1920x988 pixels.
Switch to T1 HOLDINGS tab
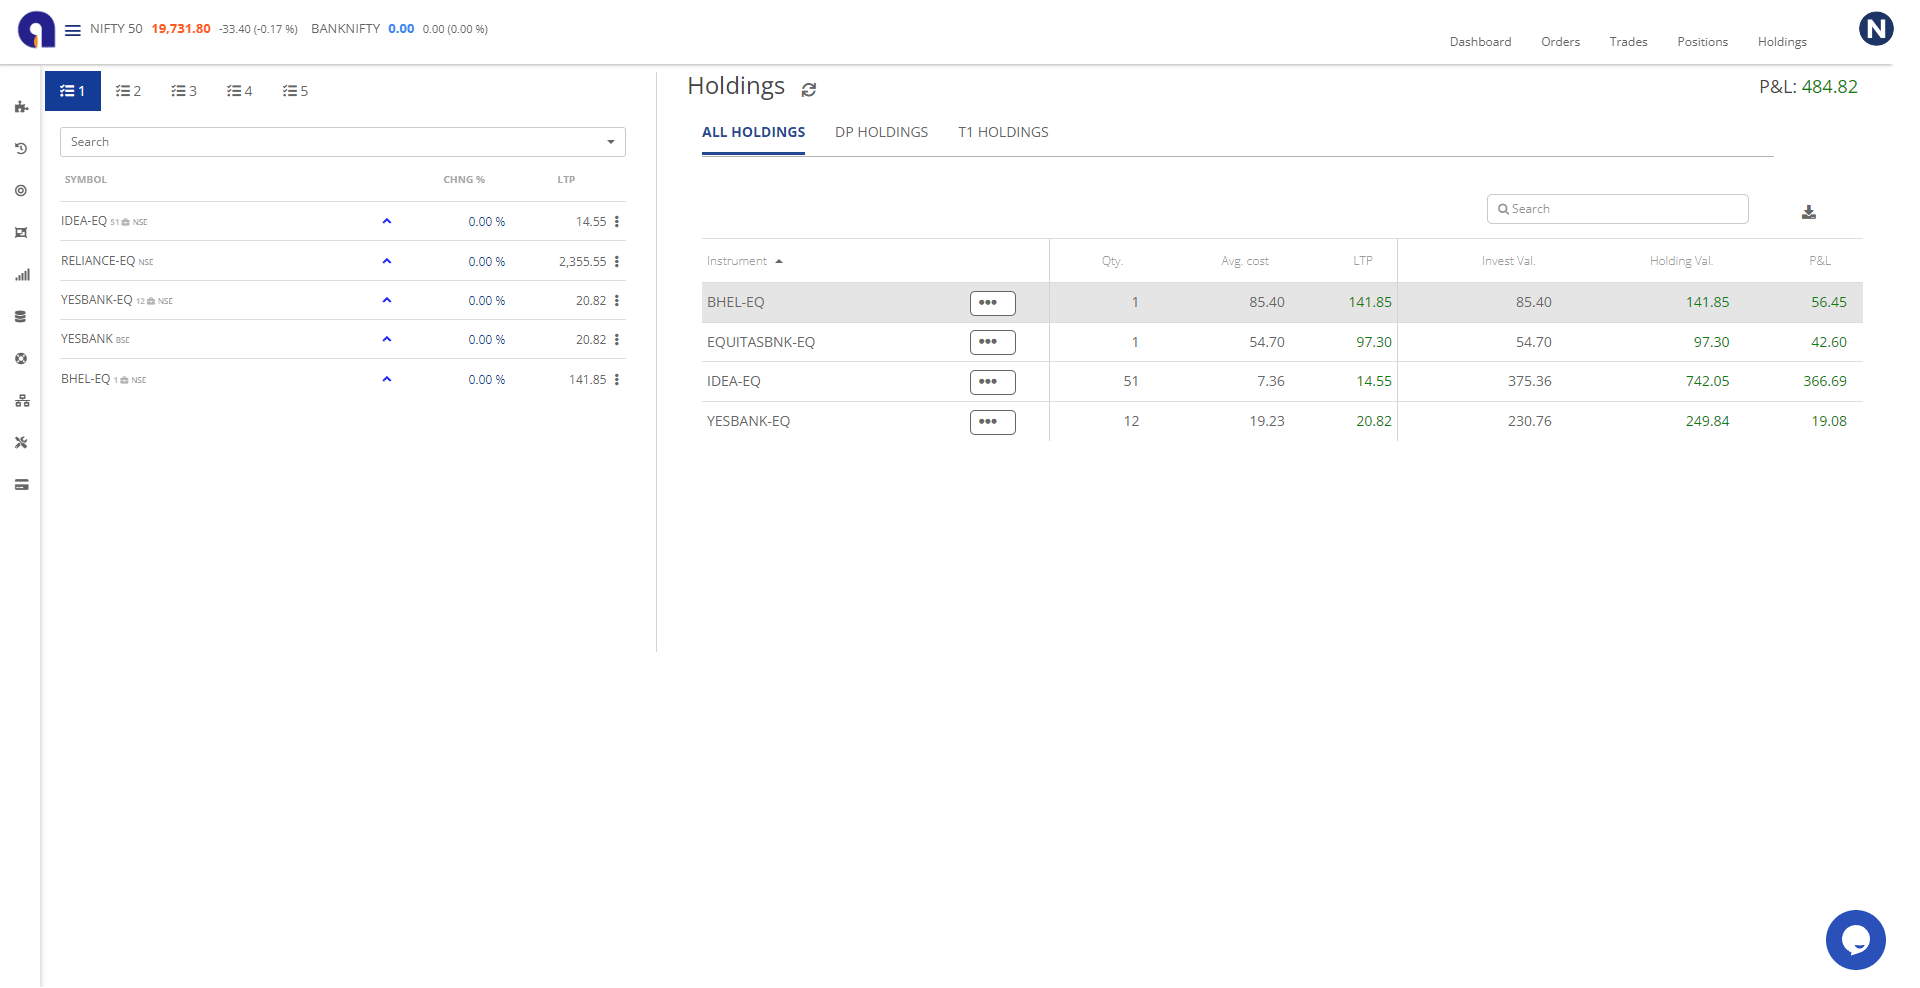click(1003, 132)
